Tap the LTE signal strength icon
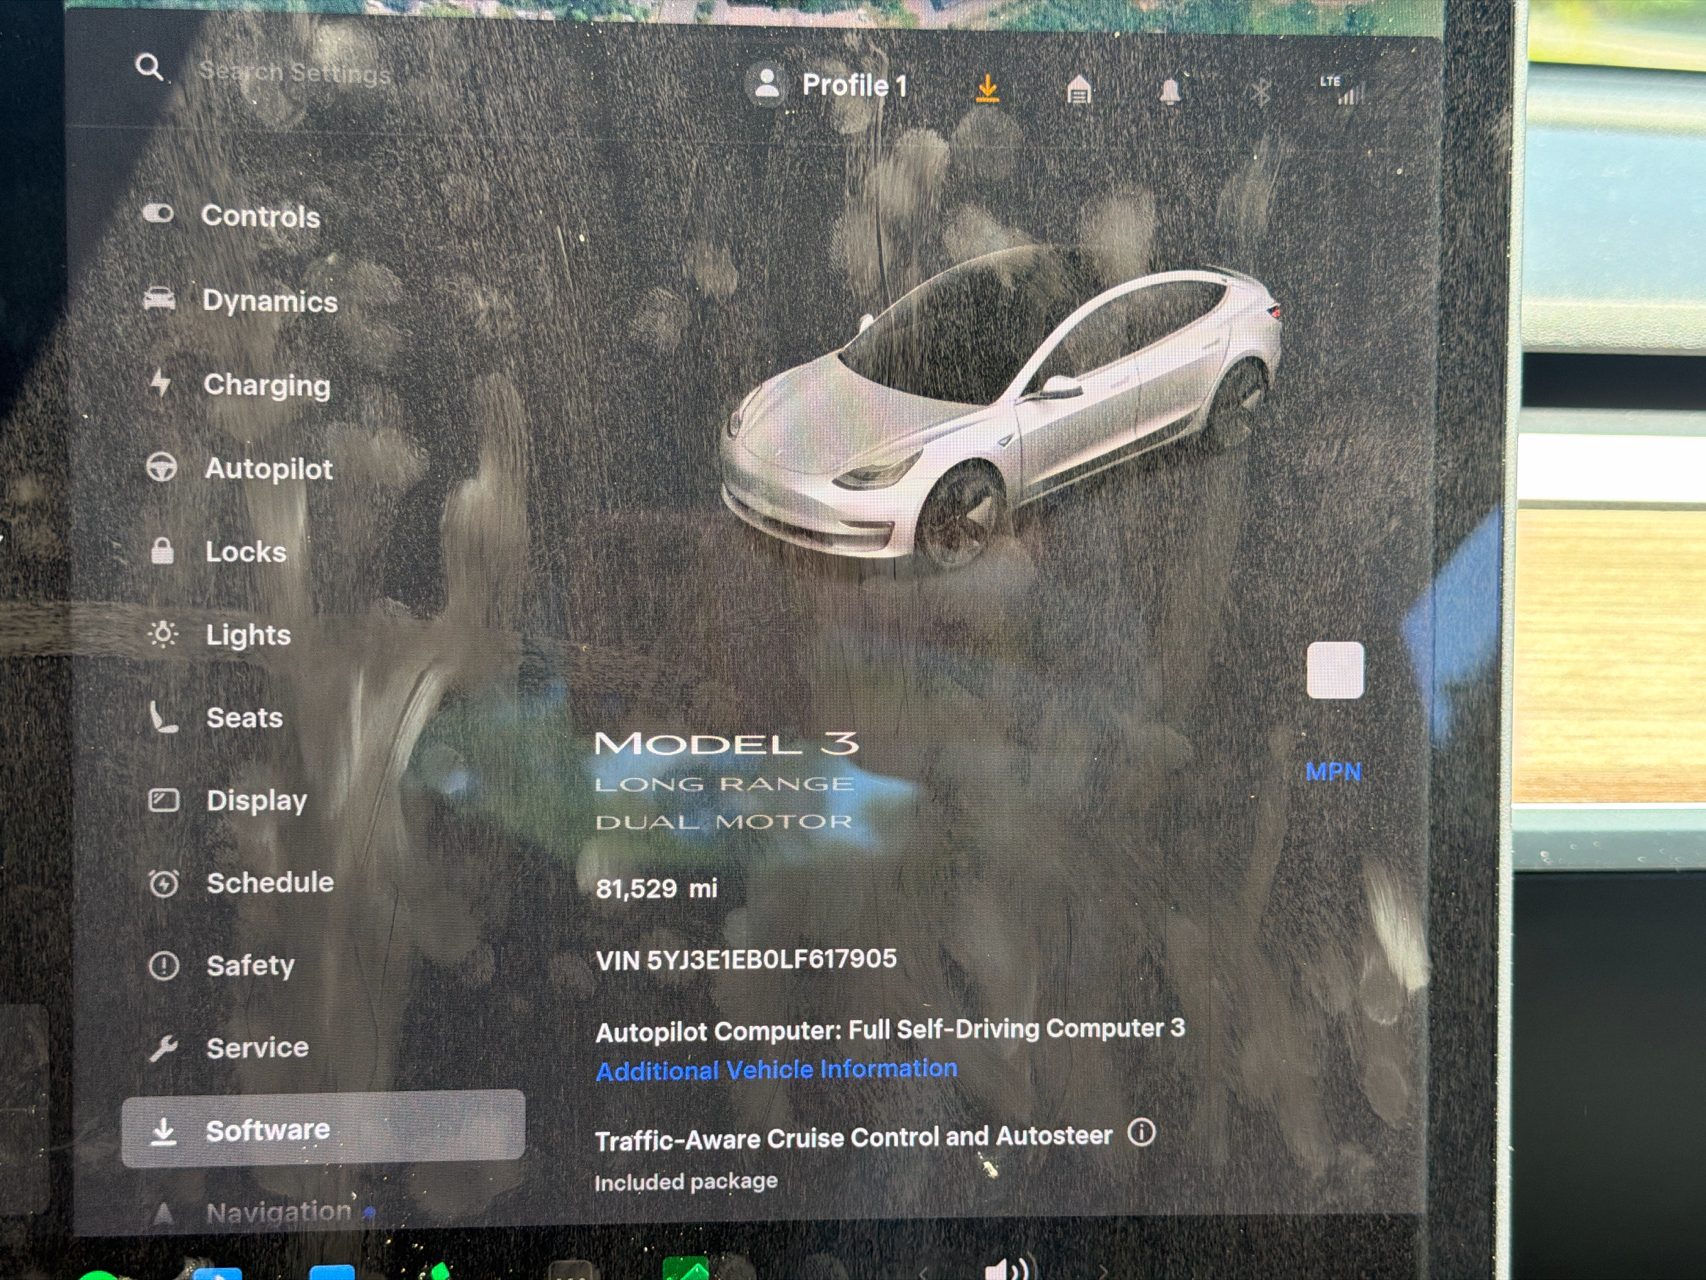Viewport: 1706px width, 1280px height. (x=1342, y=90)
